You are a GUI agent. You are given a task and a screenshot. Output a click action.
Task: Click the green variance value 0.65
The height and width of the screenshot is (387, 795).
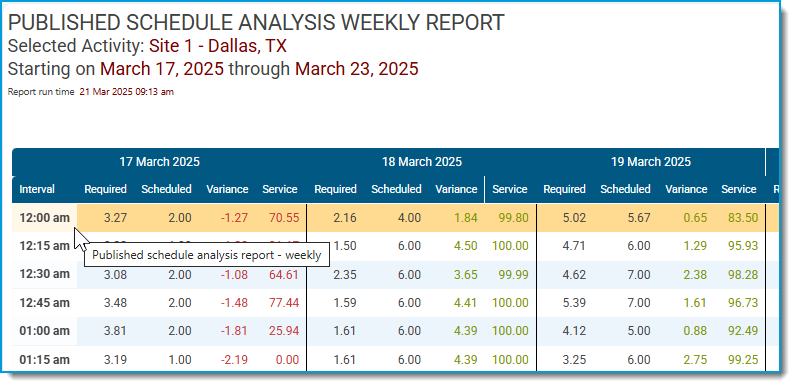[695, 218]
